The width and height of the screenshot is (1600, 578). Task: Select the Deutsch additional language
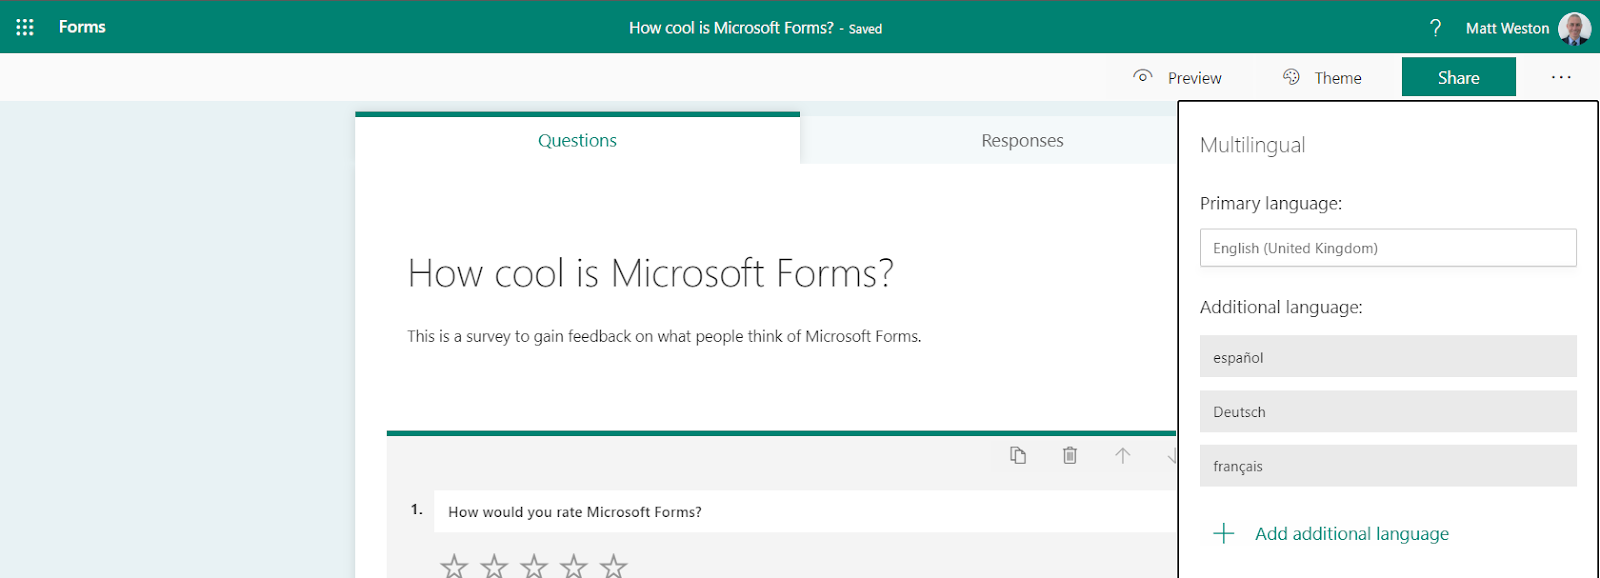[1388, 411]
